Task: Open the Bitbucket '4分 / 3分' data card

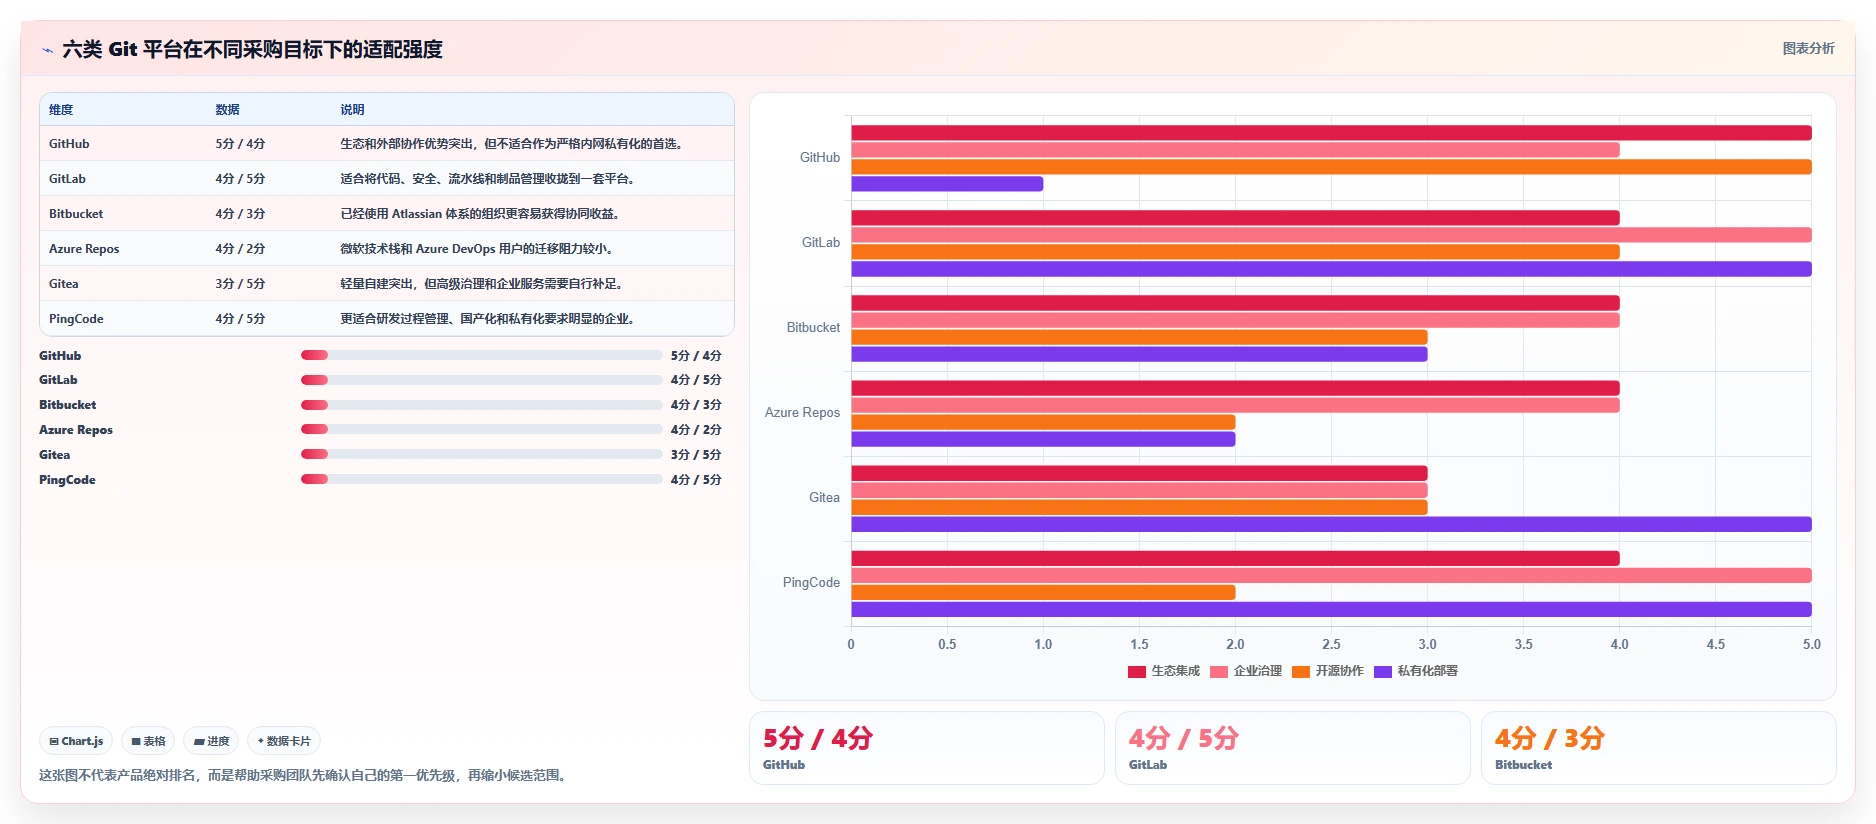Action: coord(1658,748)
